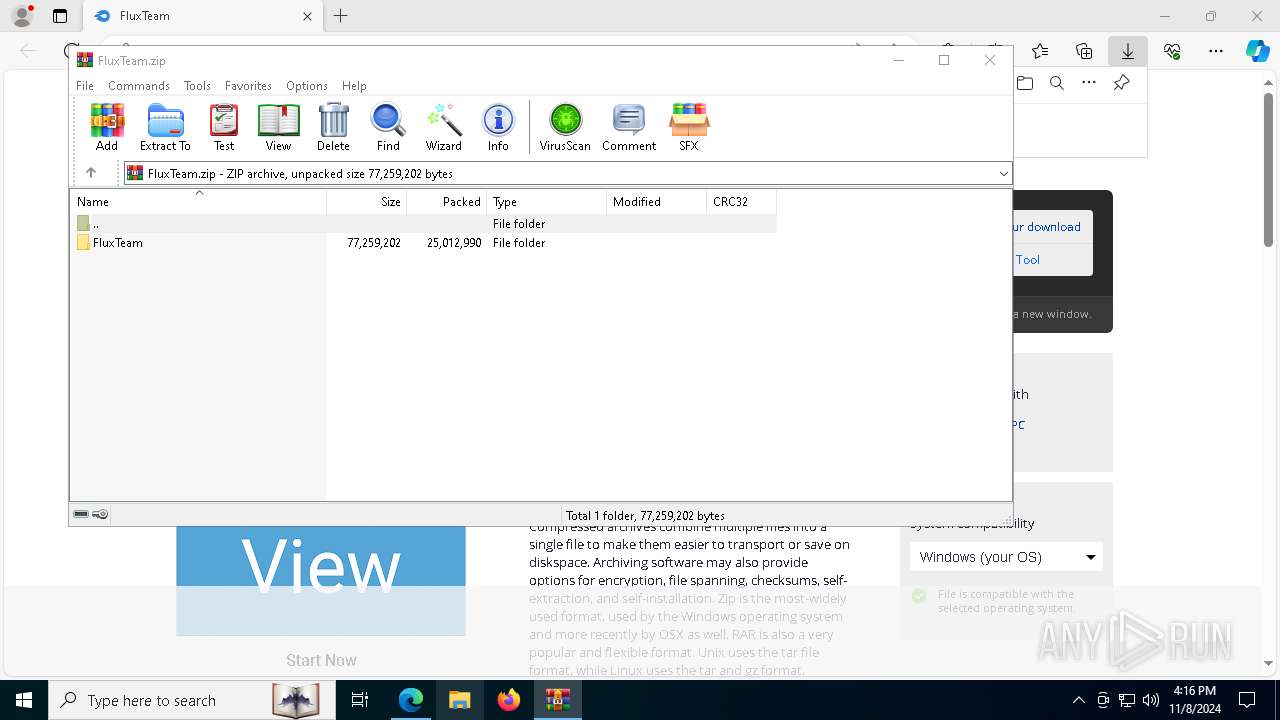The width and height of the screenshot is (1280, 720).
Task: Open the Help menu
Action: [x=354, y=86]
